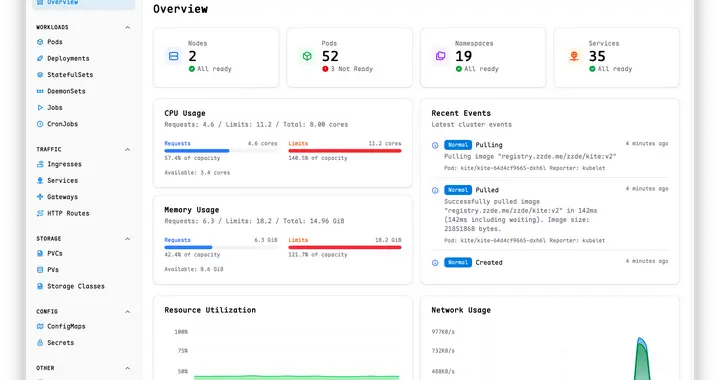Click the Jobs play icon
Screen dimensions: 720x380
(x=40, y=107)
